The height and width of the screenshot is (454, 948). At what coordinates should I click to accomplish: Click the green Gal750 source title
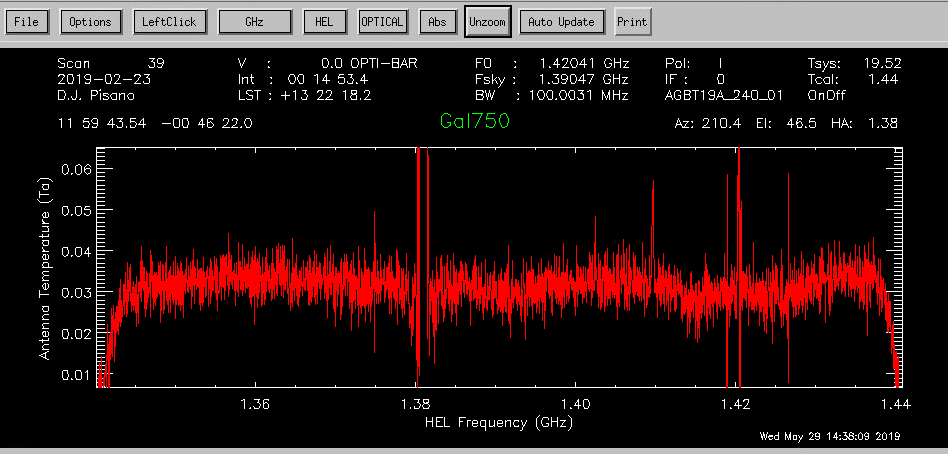[473, 122]
